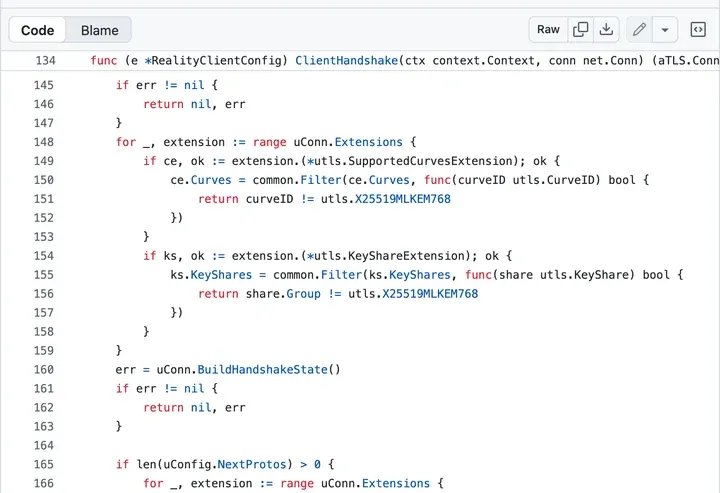Select line number 145
The image size is (720, 493).
(44, 85)
